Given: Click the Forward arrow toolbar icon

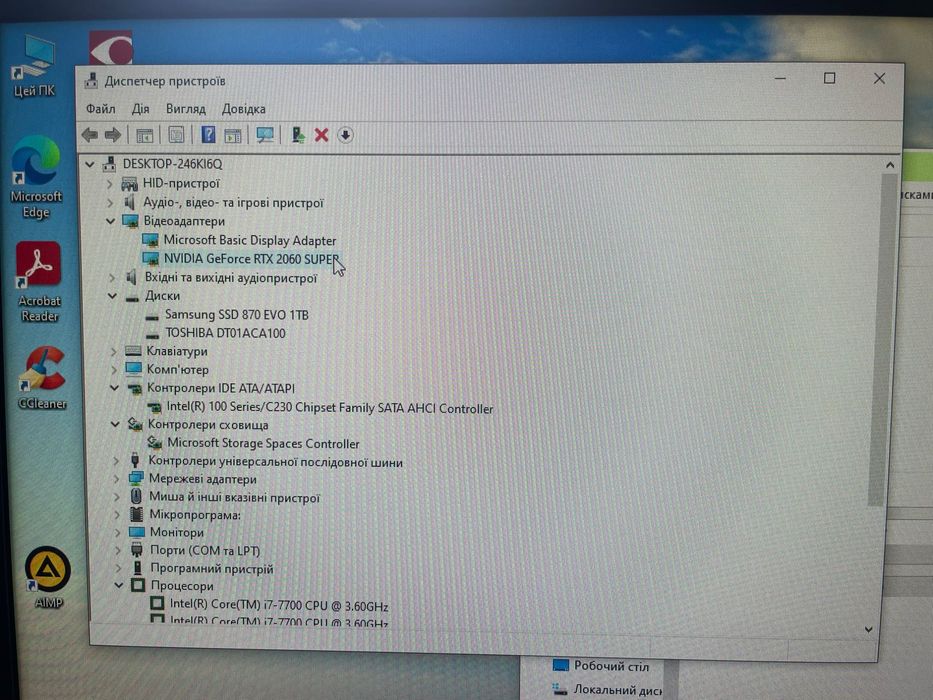Looking at the screenshot, I should point(112,135).
